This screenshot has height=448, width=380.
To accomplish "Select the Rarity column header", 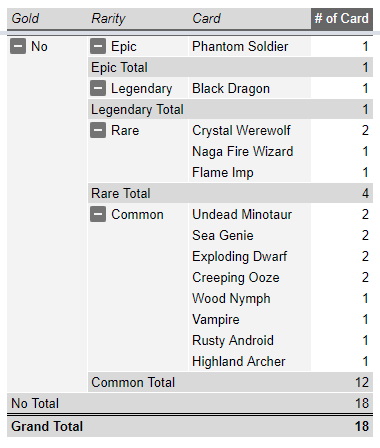I will coord(138,18).
